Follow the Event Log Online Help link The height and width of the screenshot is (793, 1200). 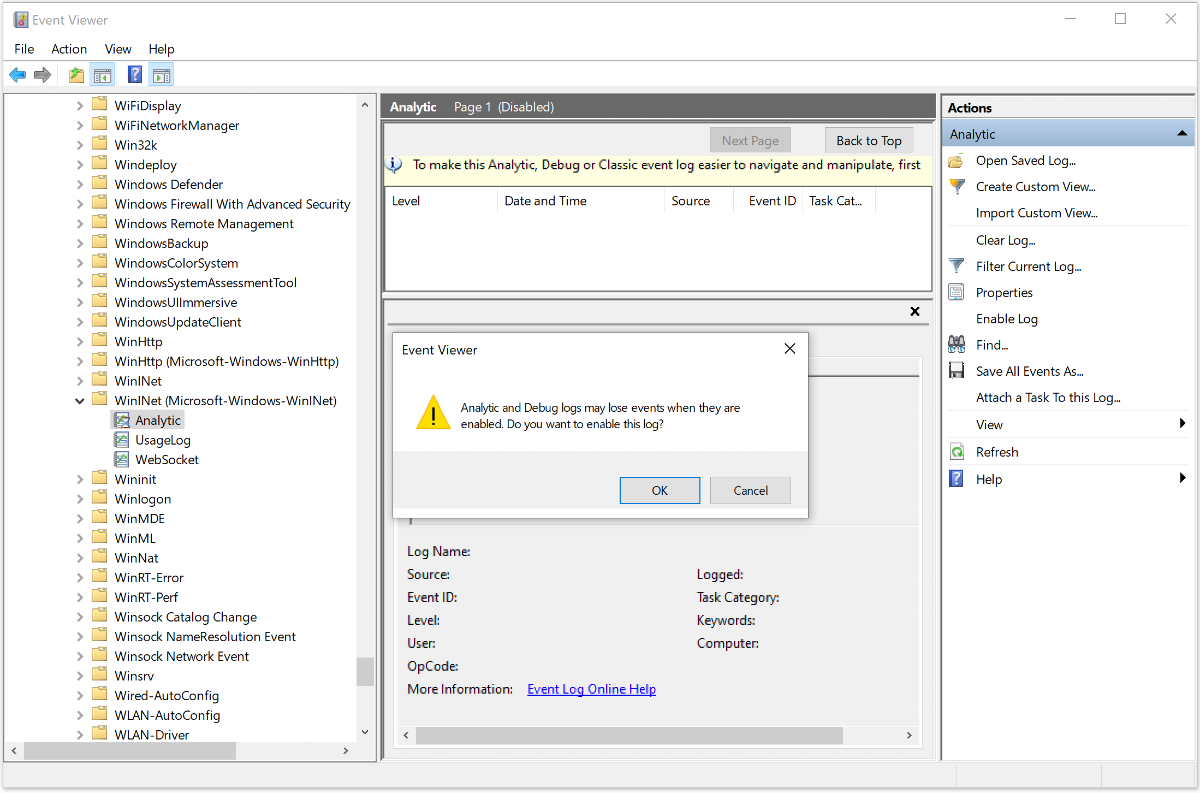(x=592, y=689)
